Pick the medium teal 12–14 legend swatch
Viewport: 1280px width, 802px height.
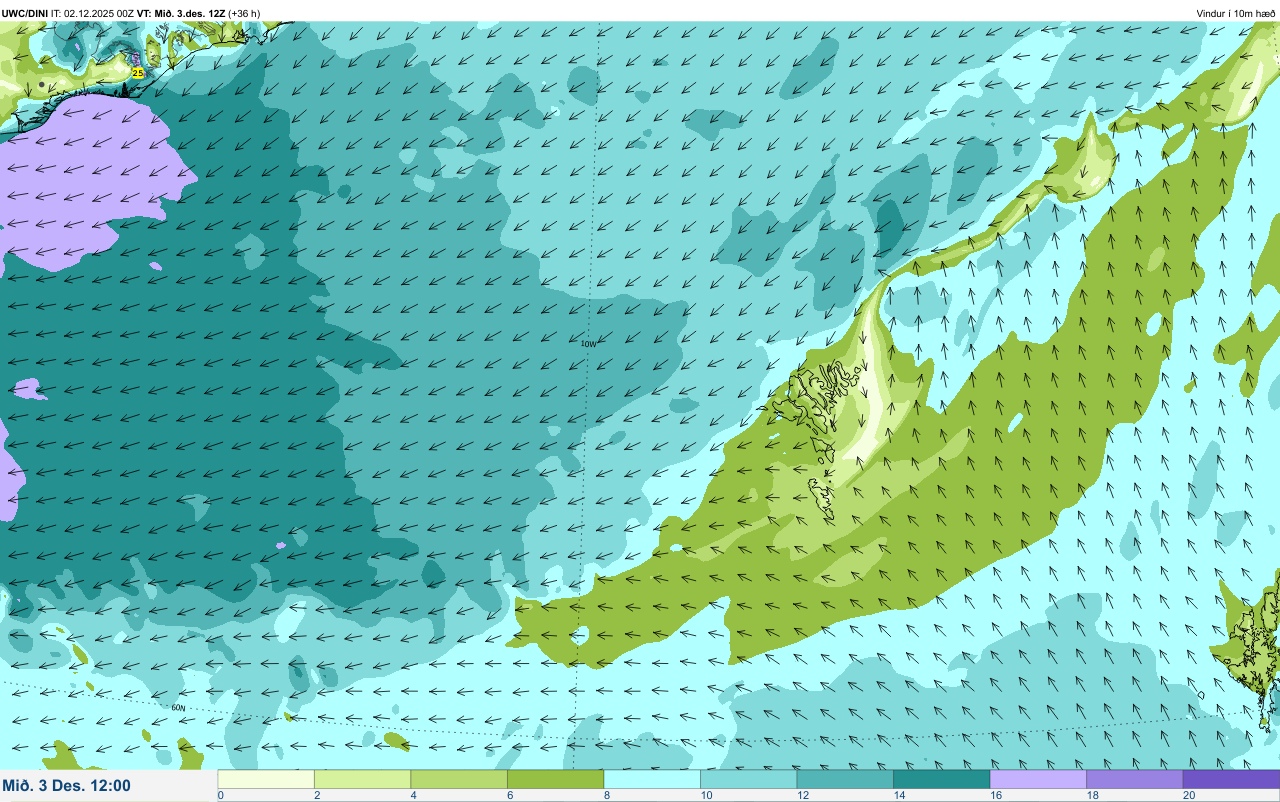845,779
